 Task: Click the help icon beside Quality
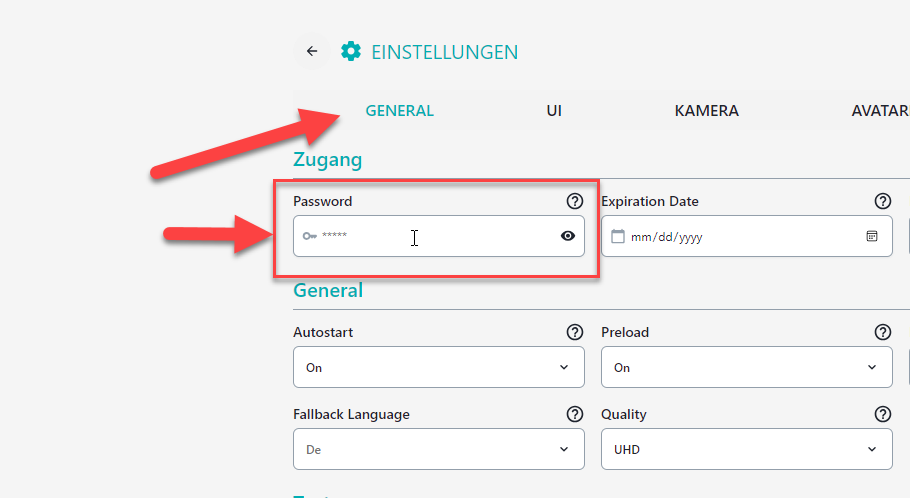[x=883, y=414]
